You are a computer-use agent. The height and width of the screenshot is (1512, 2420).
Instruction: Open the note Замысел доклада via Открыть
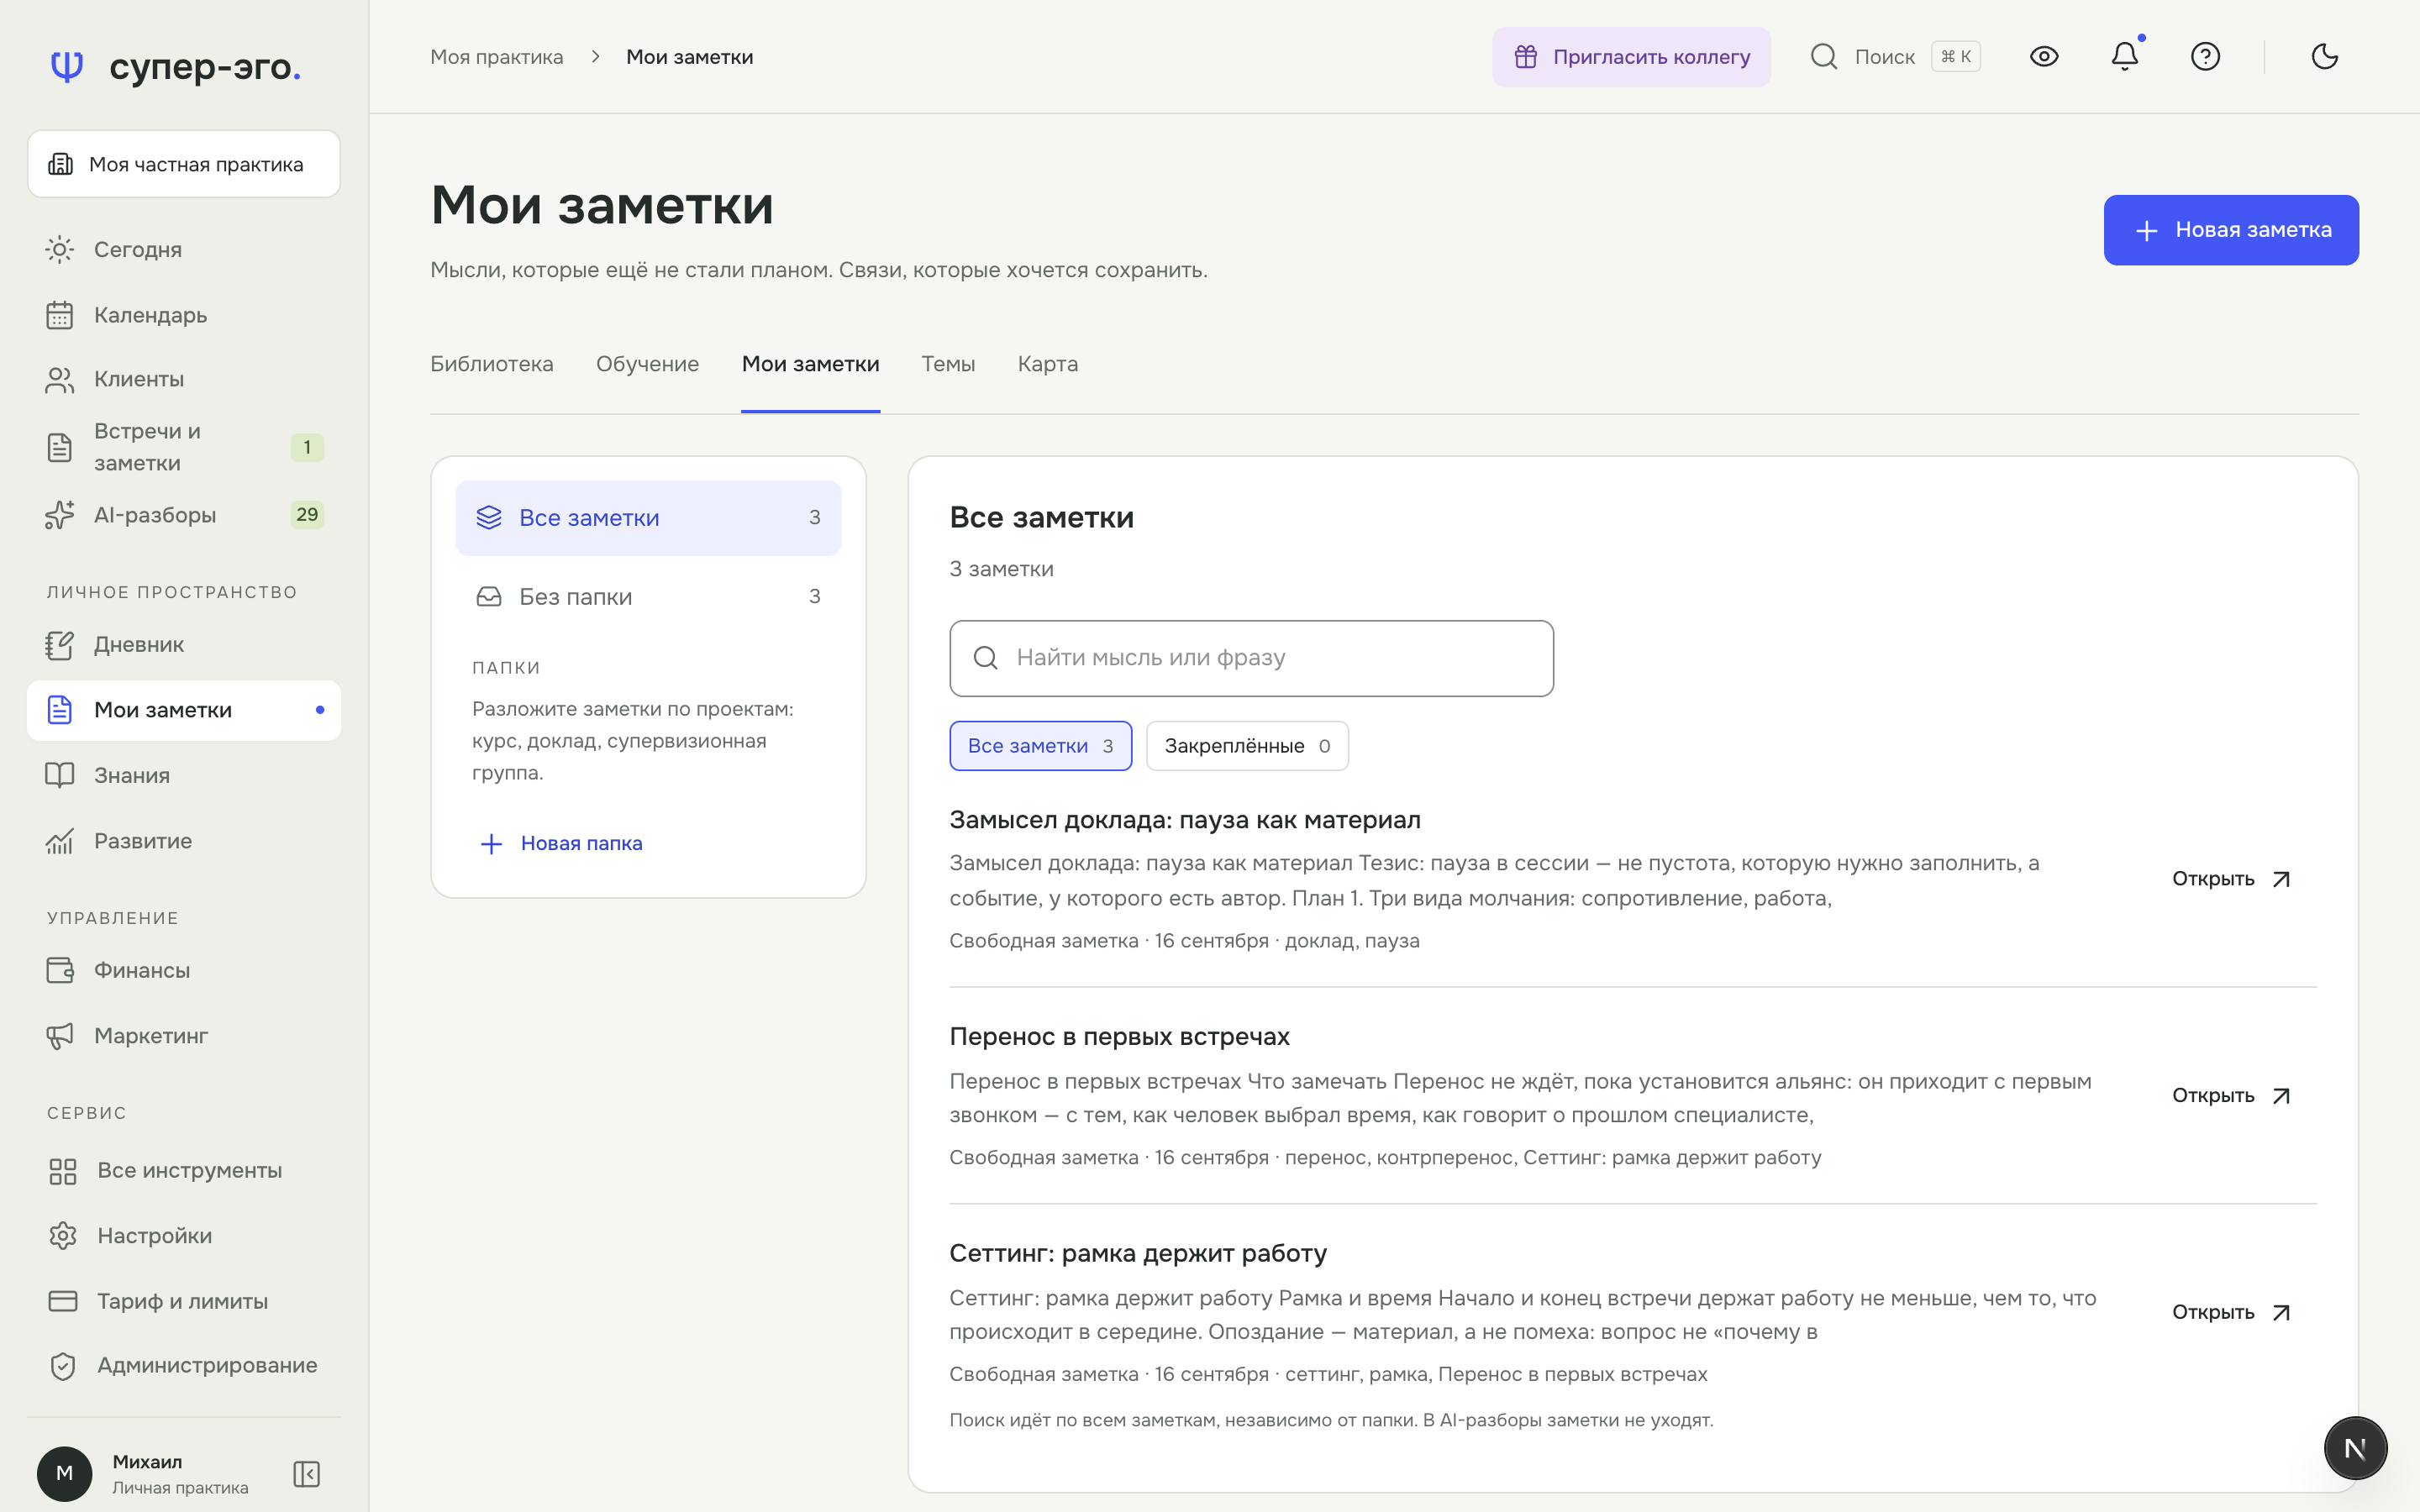(x=2231, y=879)
